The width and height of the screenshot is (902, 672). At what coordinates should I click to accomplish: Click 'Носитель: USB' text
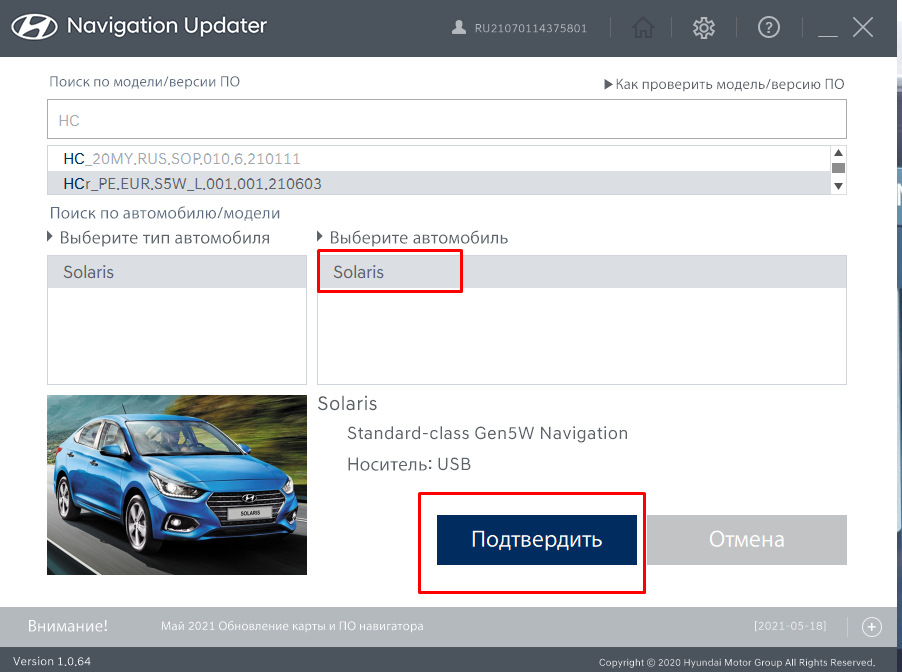409,464
